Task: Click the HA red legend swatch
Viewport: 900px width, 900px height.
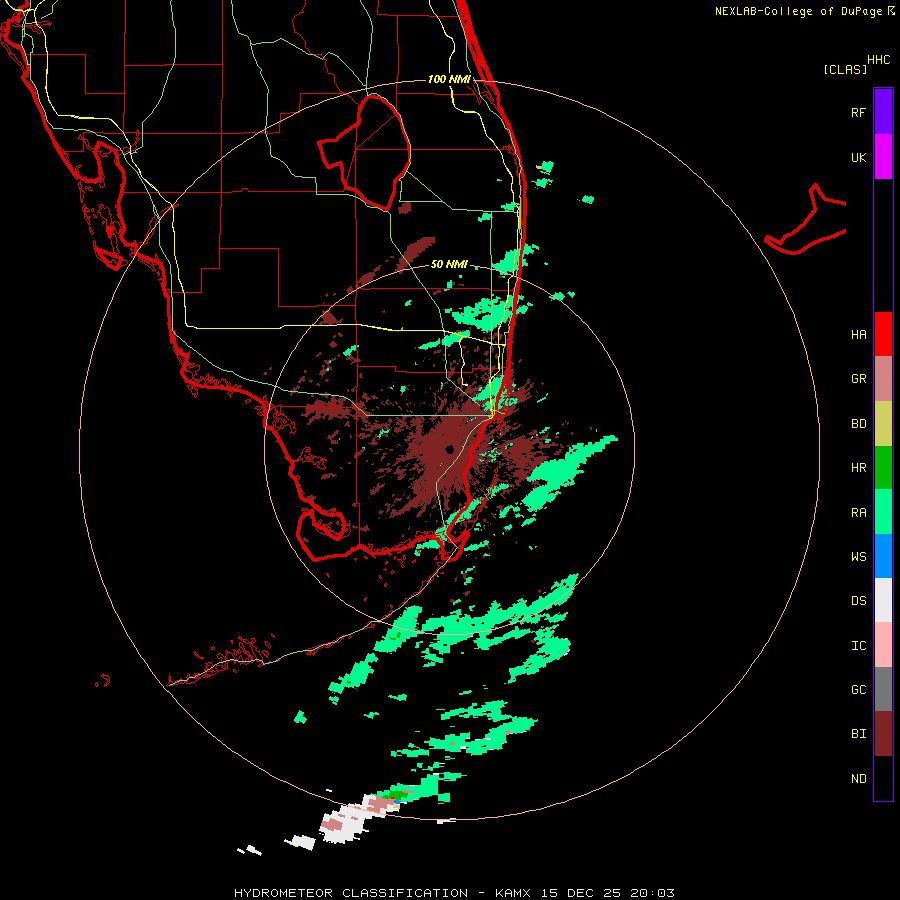Action: coord(883,334)
